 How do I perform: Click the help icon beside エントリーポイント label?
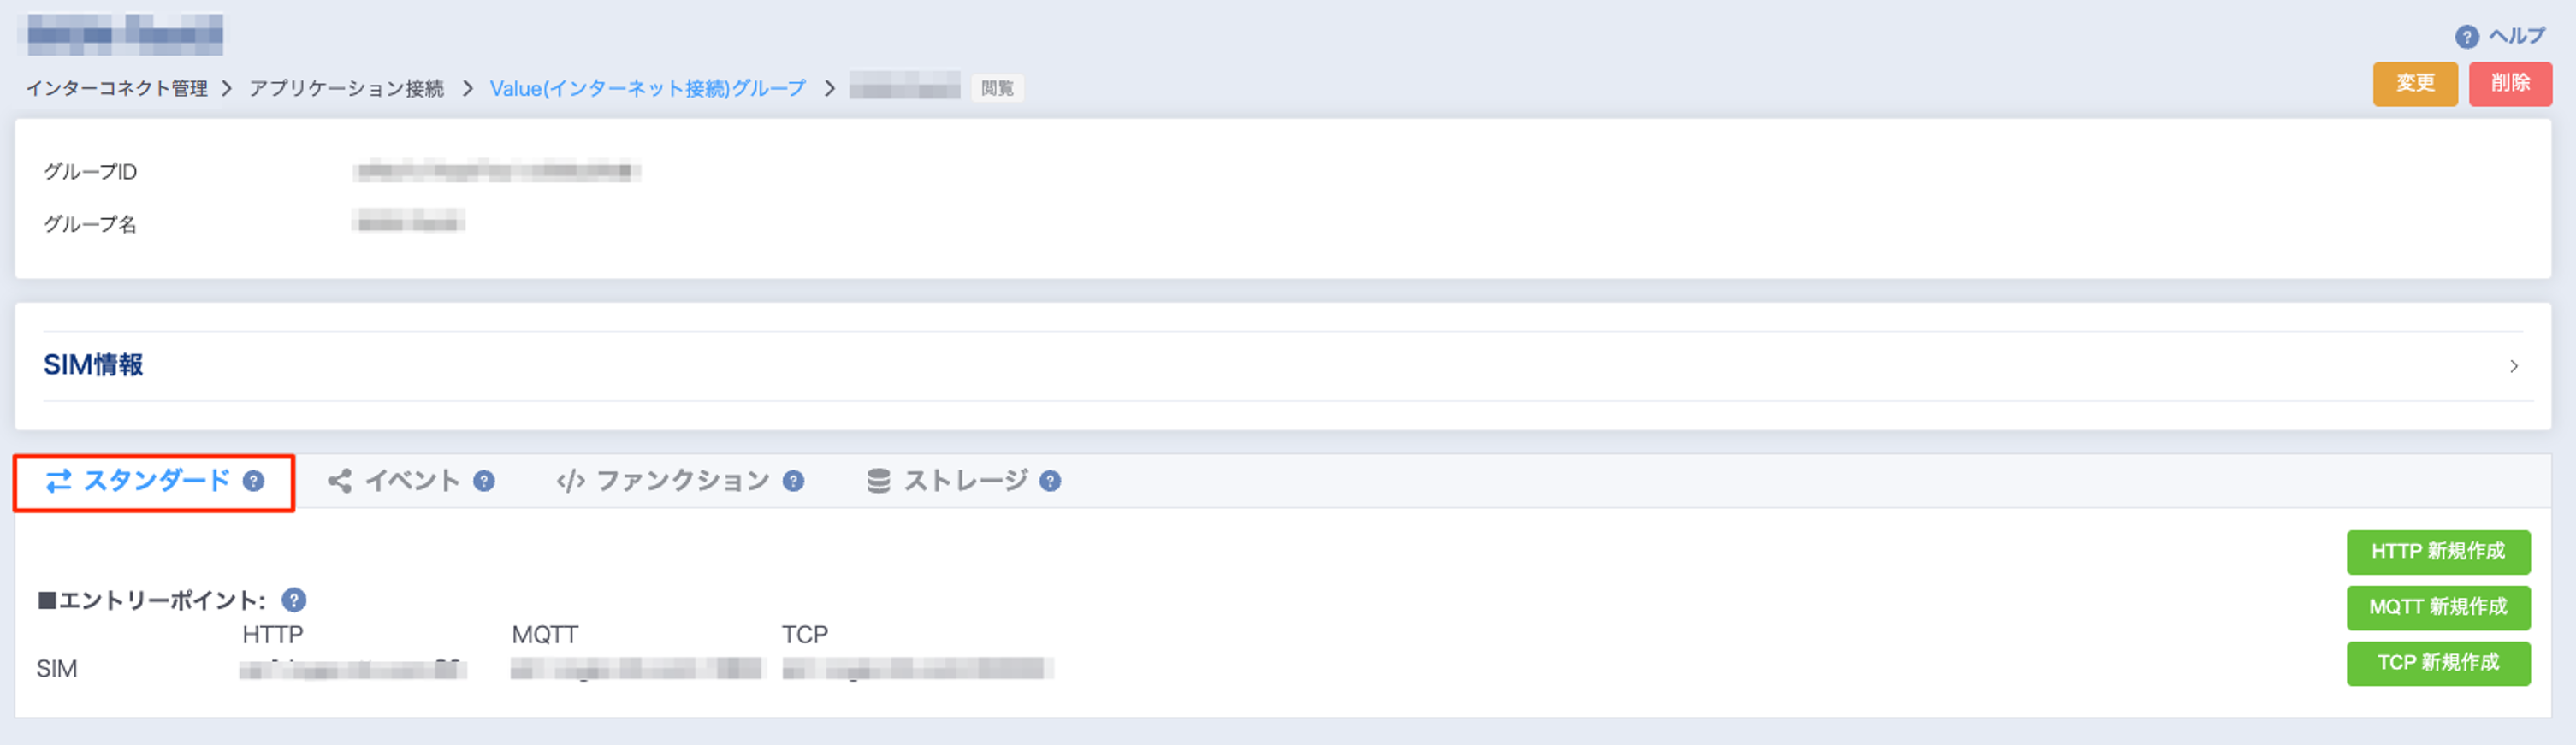(x=294, y=600)
